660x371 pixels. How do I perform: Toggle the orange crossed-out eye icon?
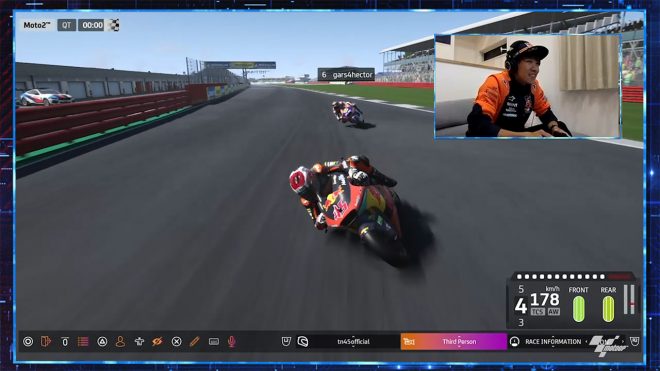point(157,342)
